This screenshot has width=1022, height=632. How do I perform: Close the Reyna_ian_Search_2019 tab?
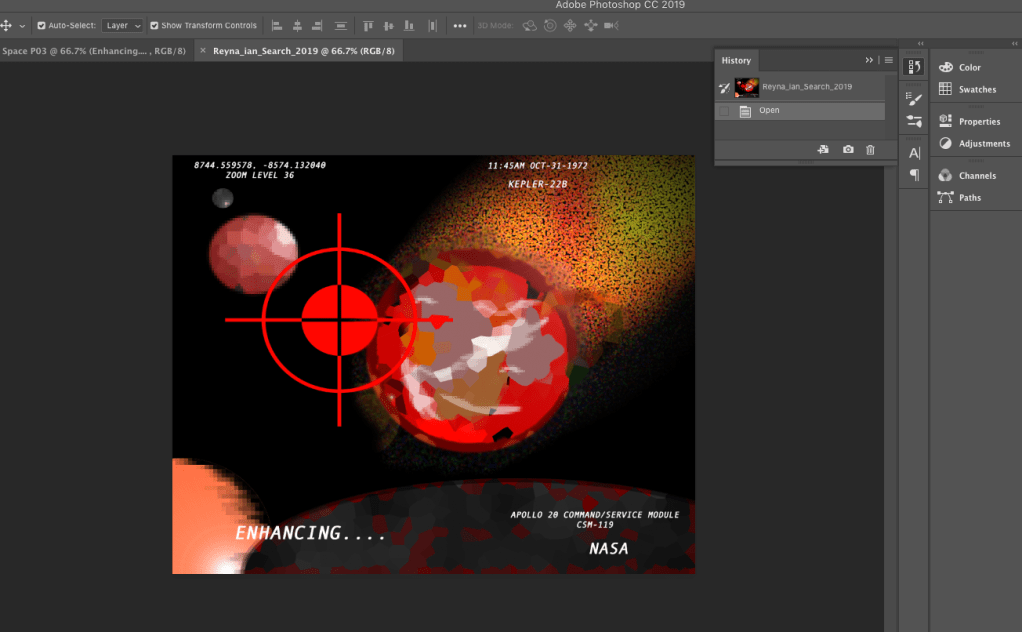point(203,50)
